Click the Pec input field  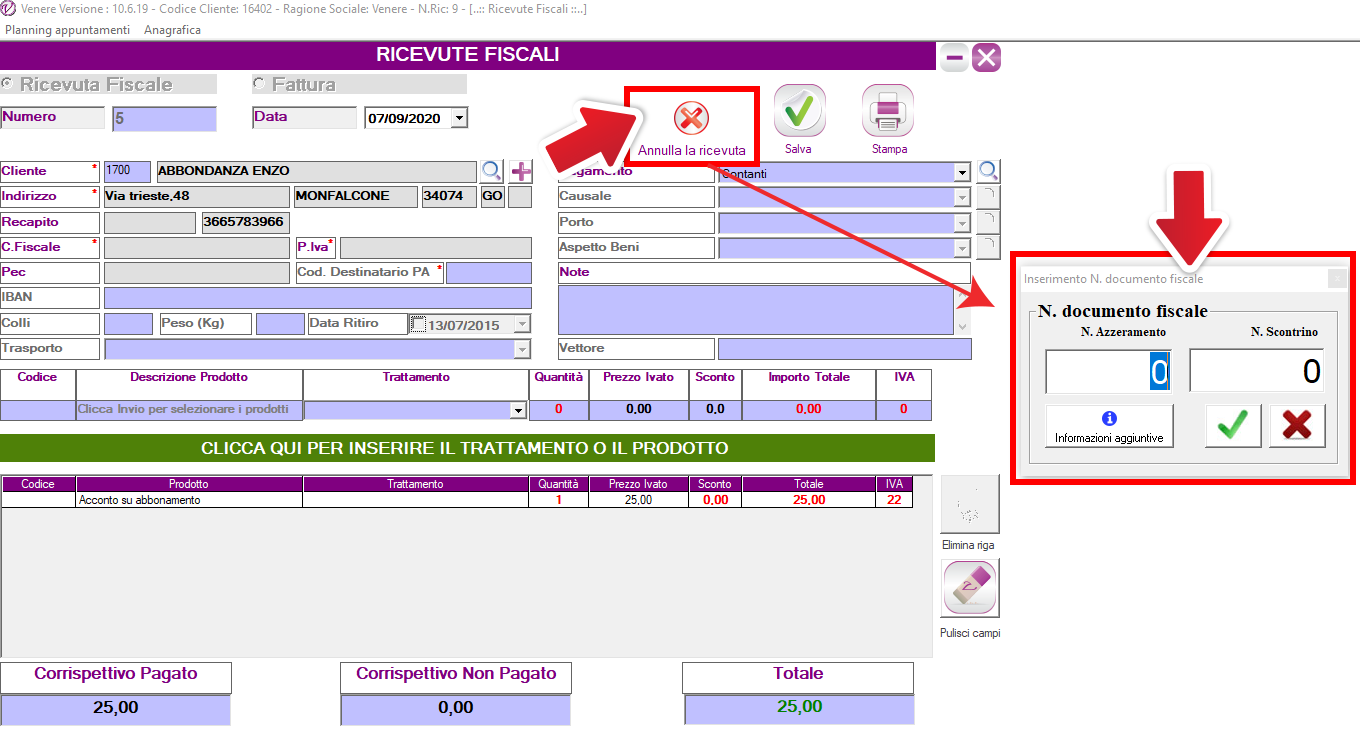197,273
